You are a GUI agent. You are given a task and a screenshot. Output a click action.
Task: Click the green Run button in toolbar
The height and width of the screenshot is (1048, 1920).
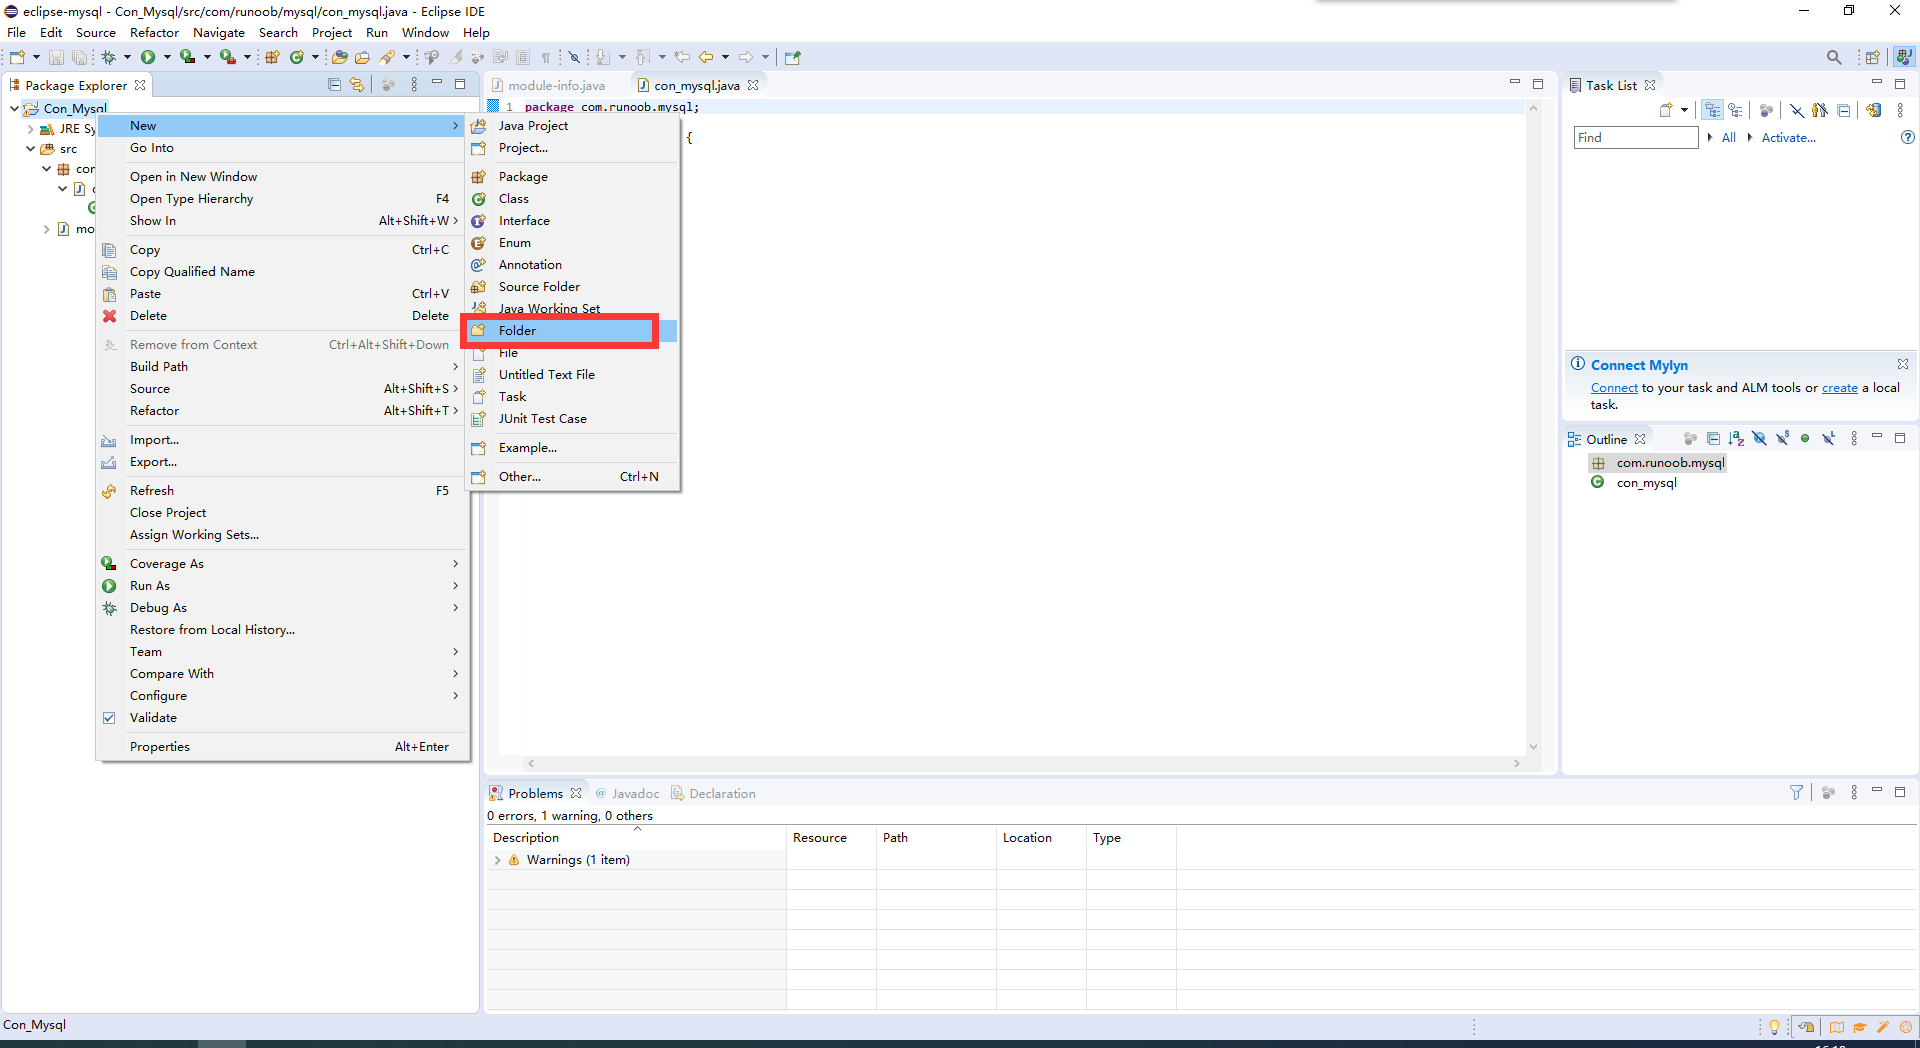(148, 58)
